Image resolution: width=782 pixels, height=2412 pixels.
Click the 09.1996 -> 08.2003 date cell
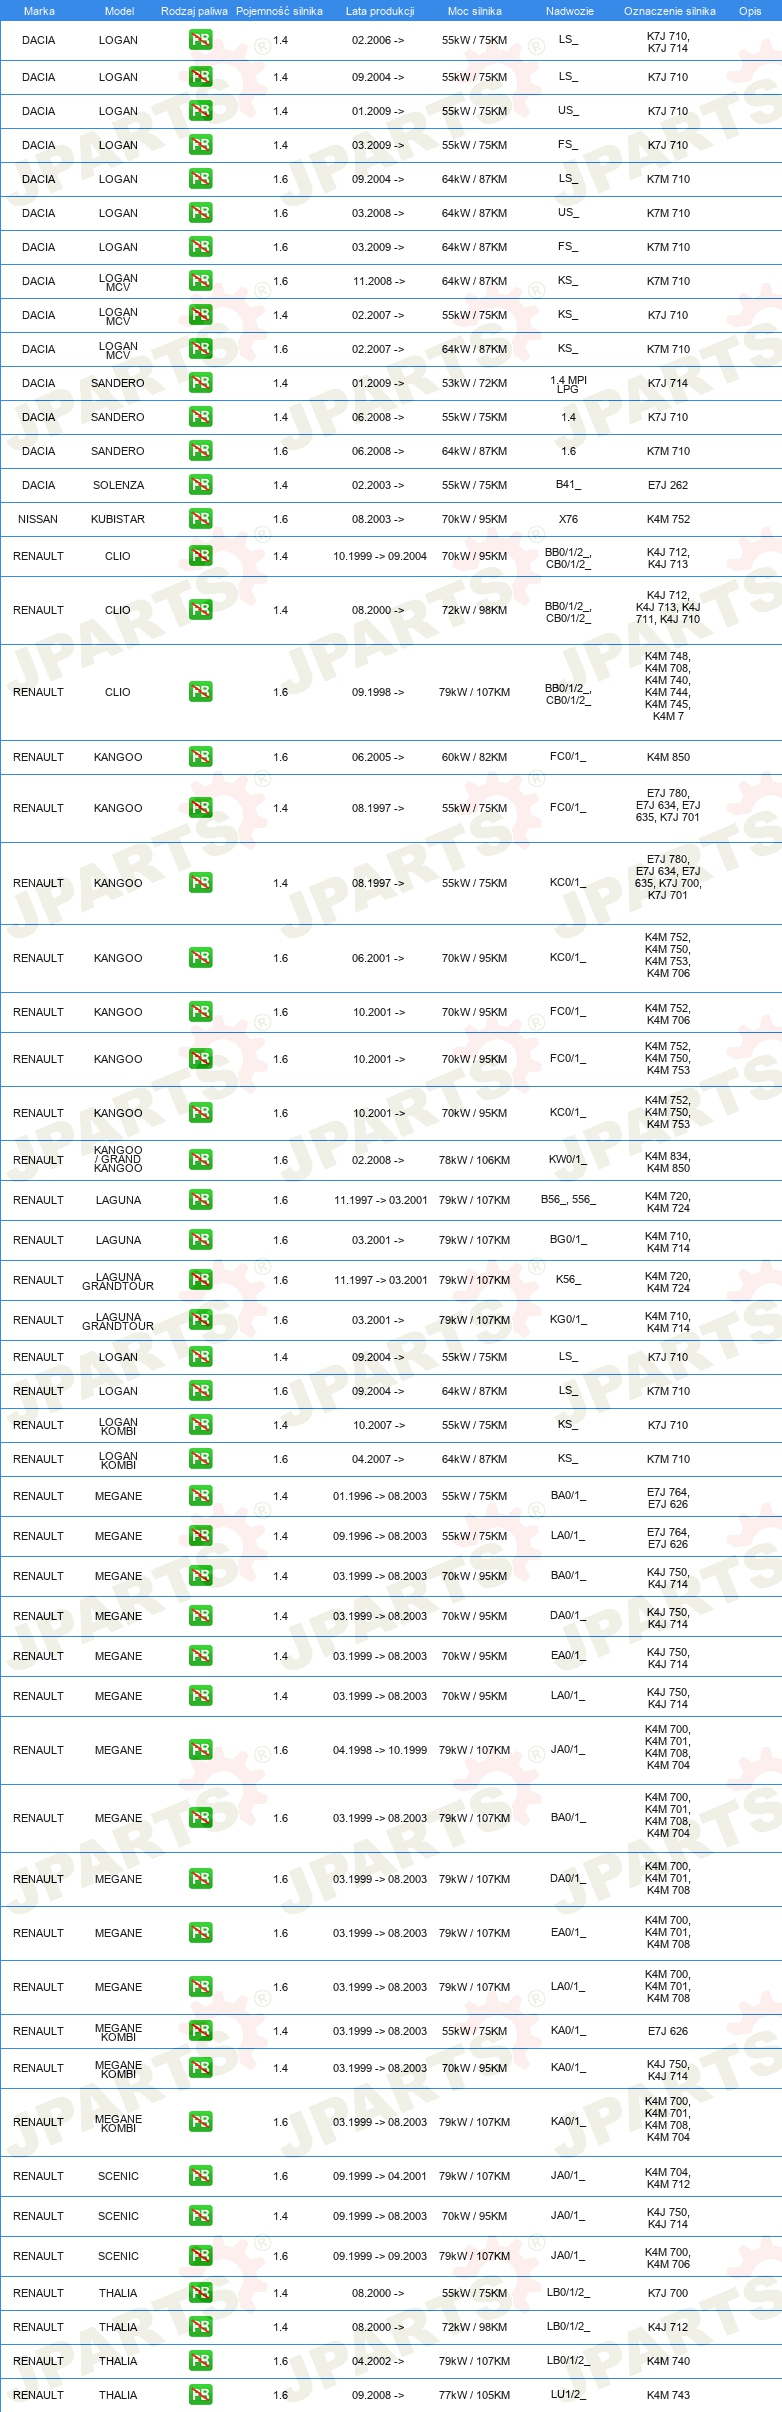pyautogui.click(x=380, y=1536)
